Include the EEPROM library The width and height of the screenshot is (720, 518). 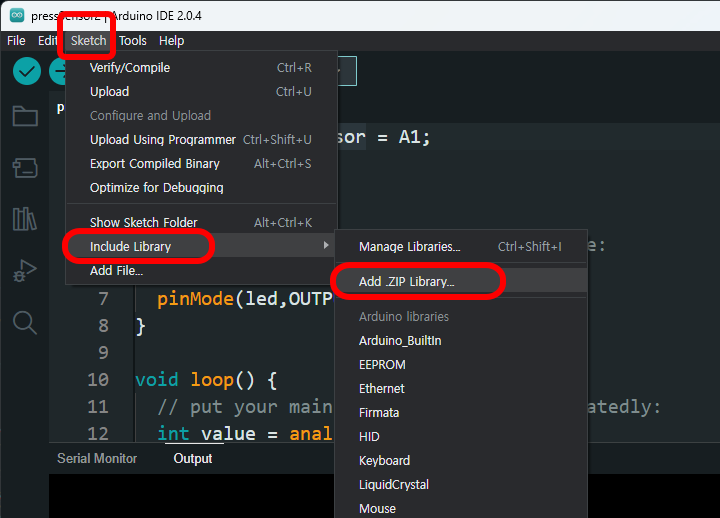(x=461, y=365)
